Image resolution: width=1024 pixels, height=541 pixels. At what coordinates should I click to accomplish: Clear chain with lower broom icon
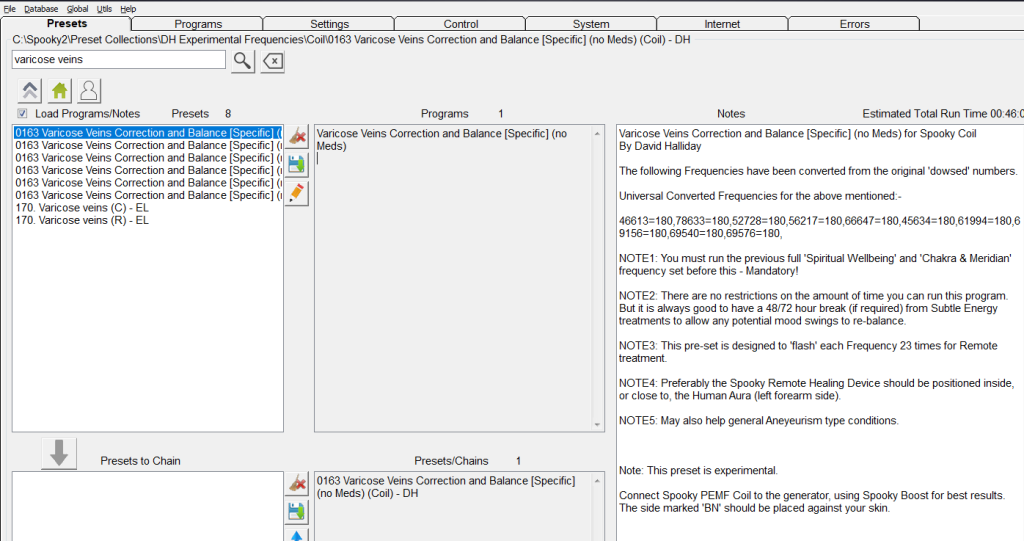297,485
